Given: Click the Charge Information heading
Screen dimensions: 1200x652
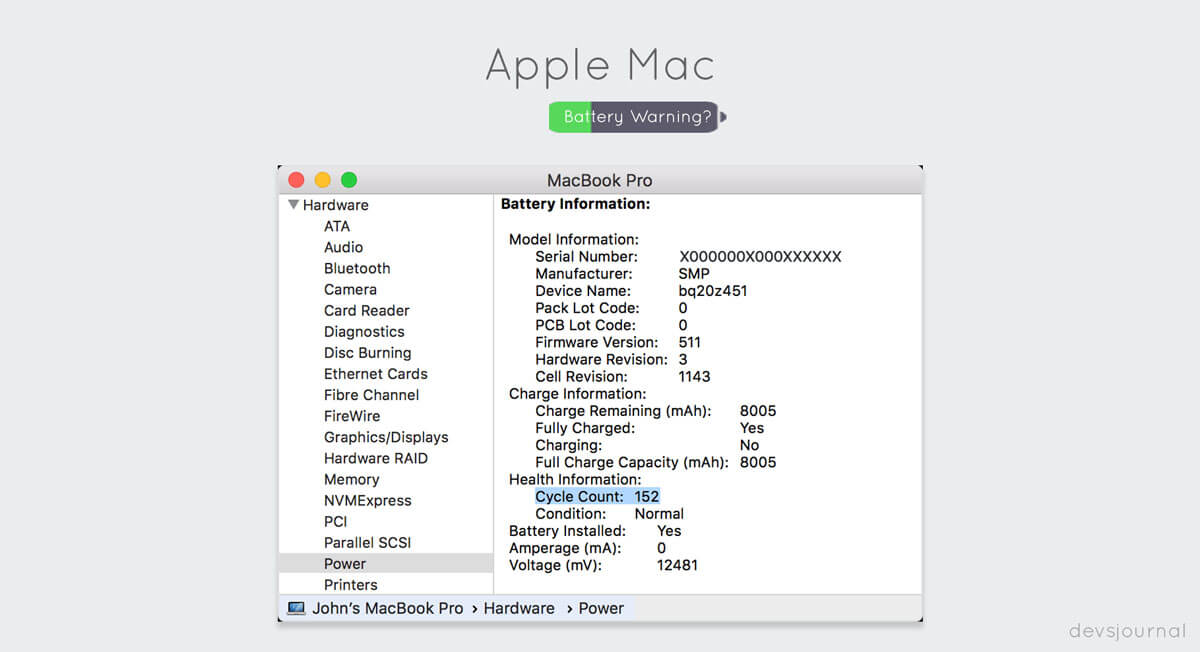Looking at the screenshot, I should pyautogui.click(x=578, y=394).
